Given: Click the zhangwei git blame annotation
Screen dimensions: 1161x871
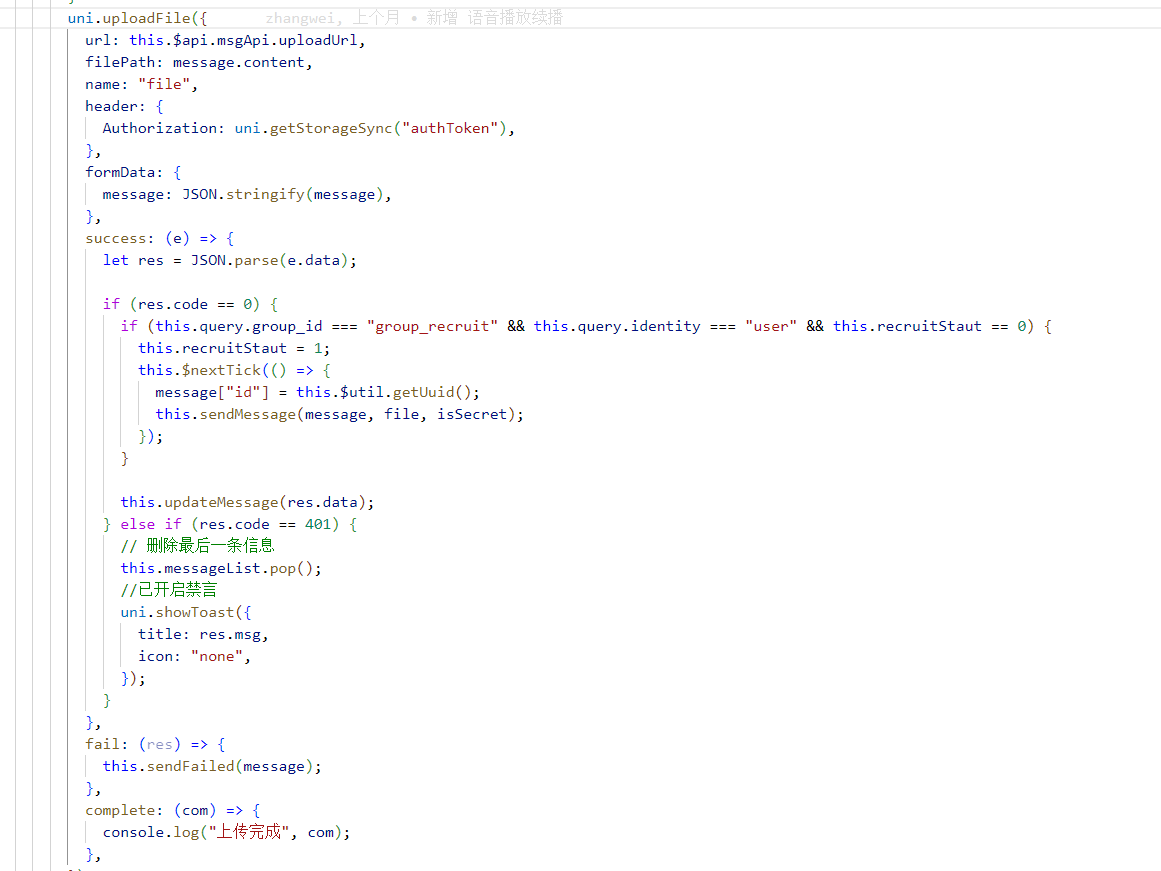Looking at the screenshot, I should [414, 18].
